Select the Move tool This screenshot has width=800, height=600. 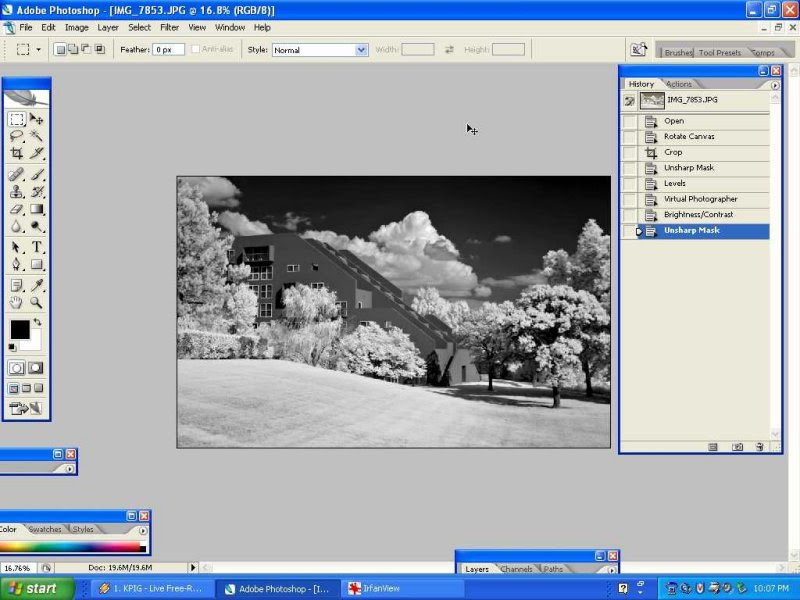[x=36, y=119]
